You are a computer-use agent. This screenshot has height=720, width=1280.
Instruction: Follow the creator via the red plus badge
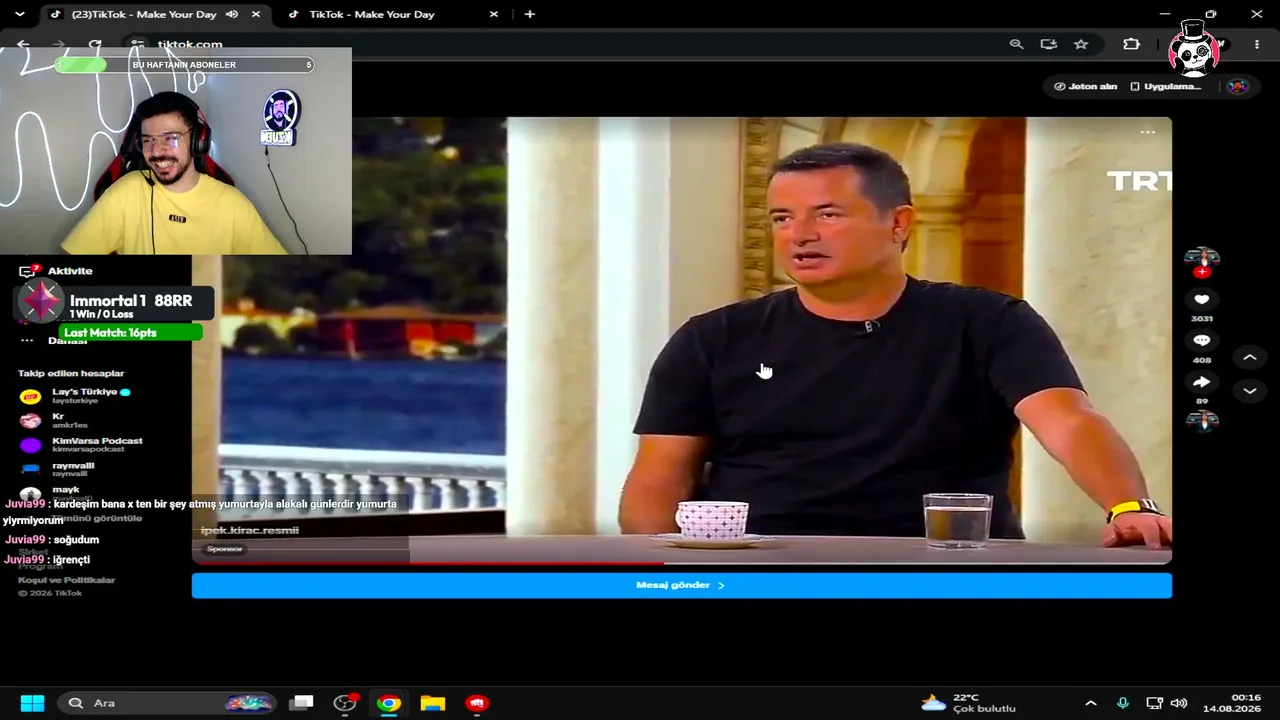coord(1202,272)
